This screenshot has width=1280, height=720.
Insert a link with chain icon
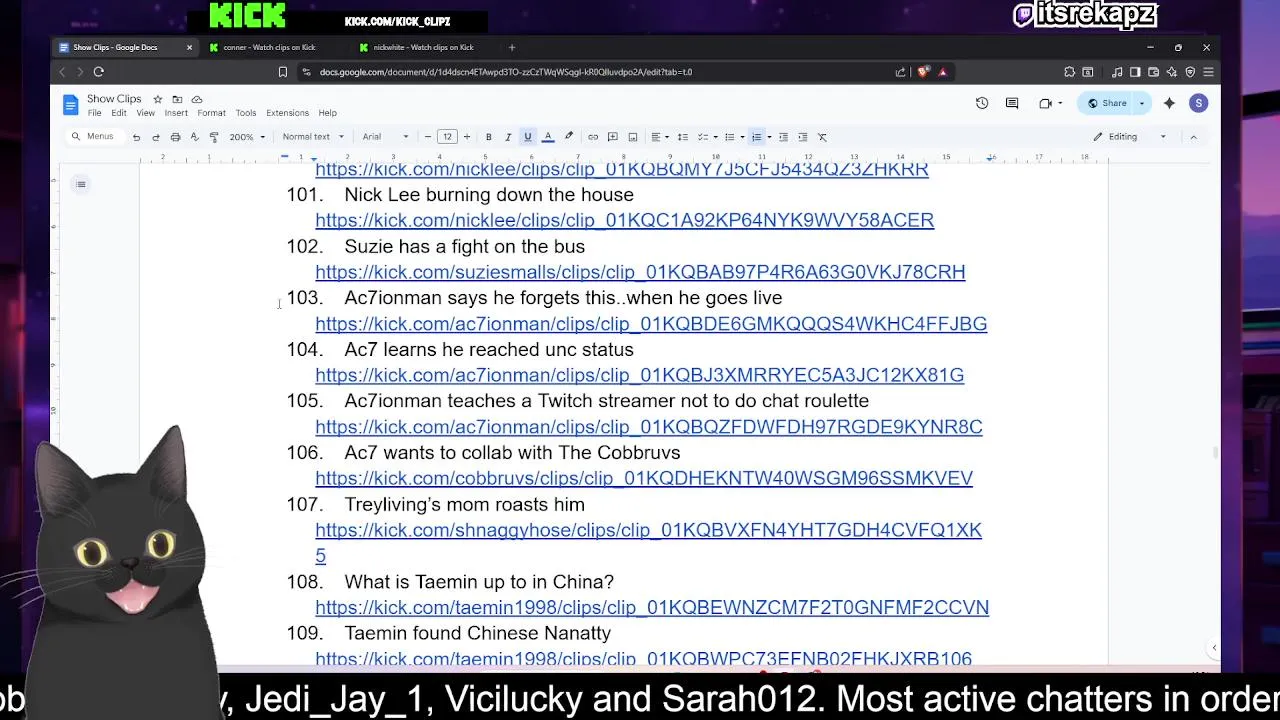point(593,137)
